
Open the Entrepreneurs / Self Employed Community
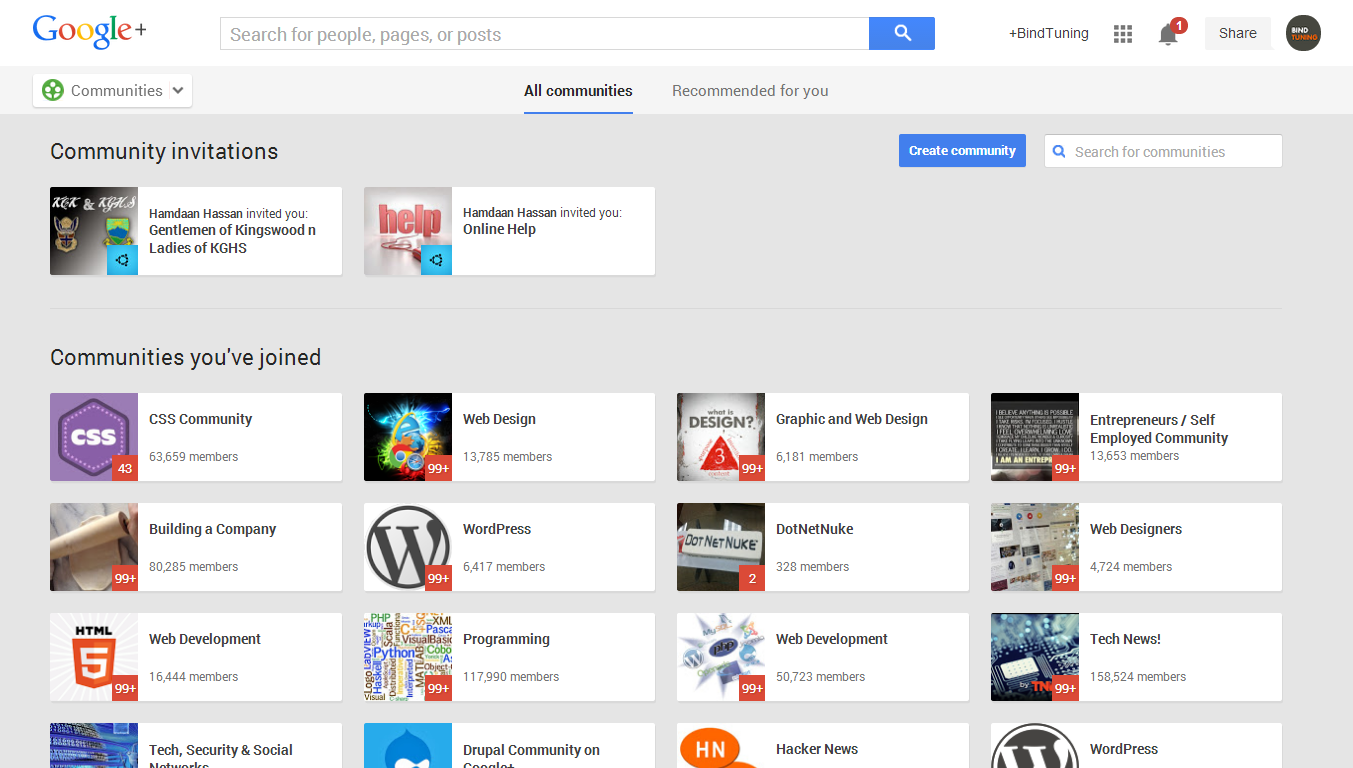point(1159,429)
